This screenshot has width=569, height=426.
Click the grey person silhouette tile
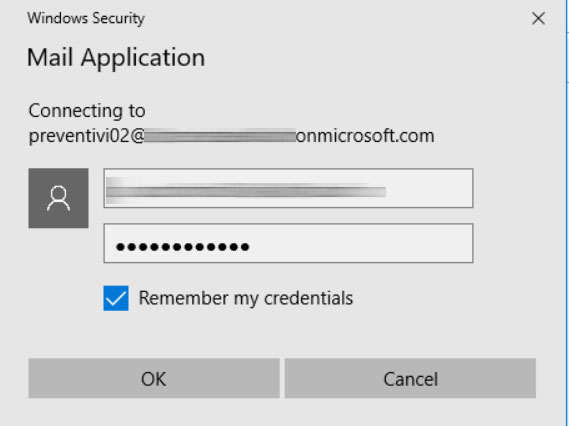58,198
